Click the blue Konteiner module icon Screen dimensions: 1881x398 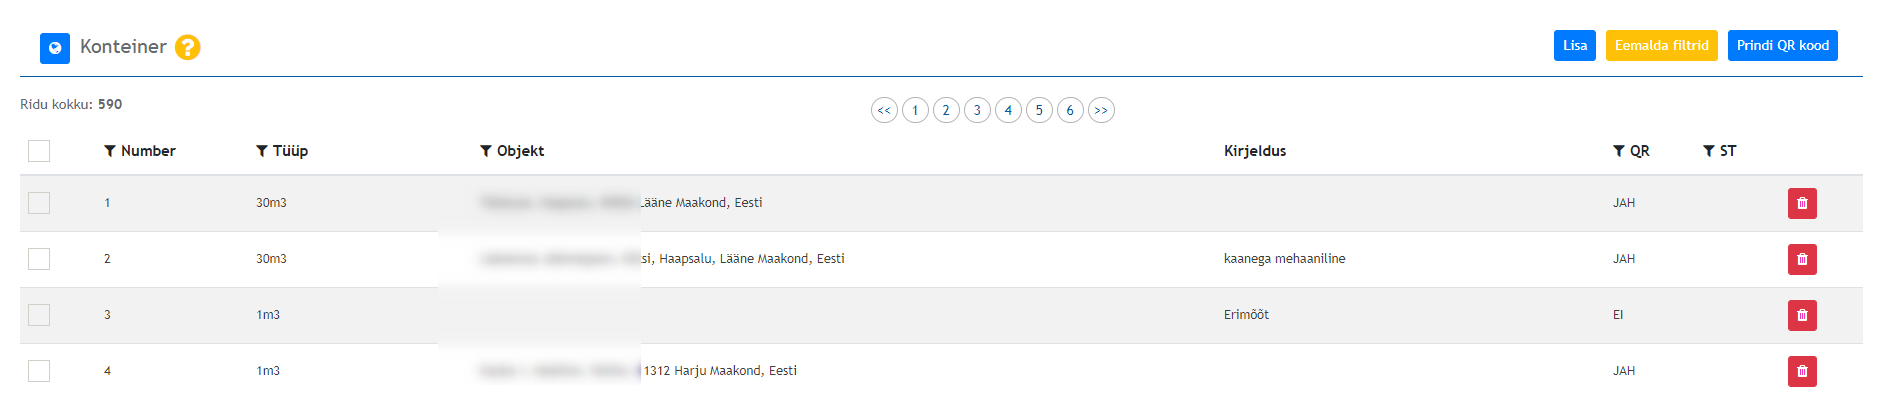coord(55,48)
